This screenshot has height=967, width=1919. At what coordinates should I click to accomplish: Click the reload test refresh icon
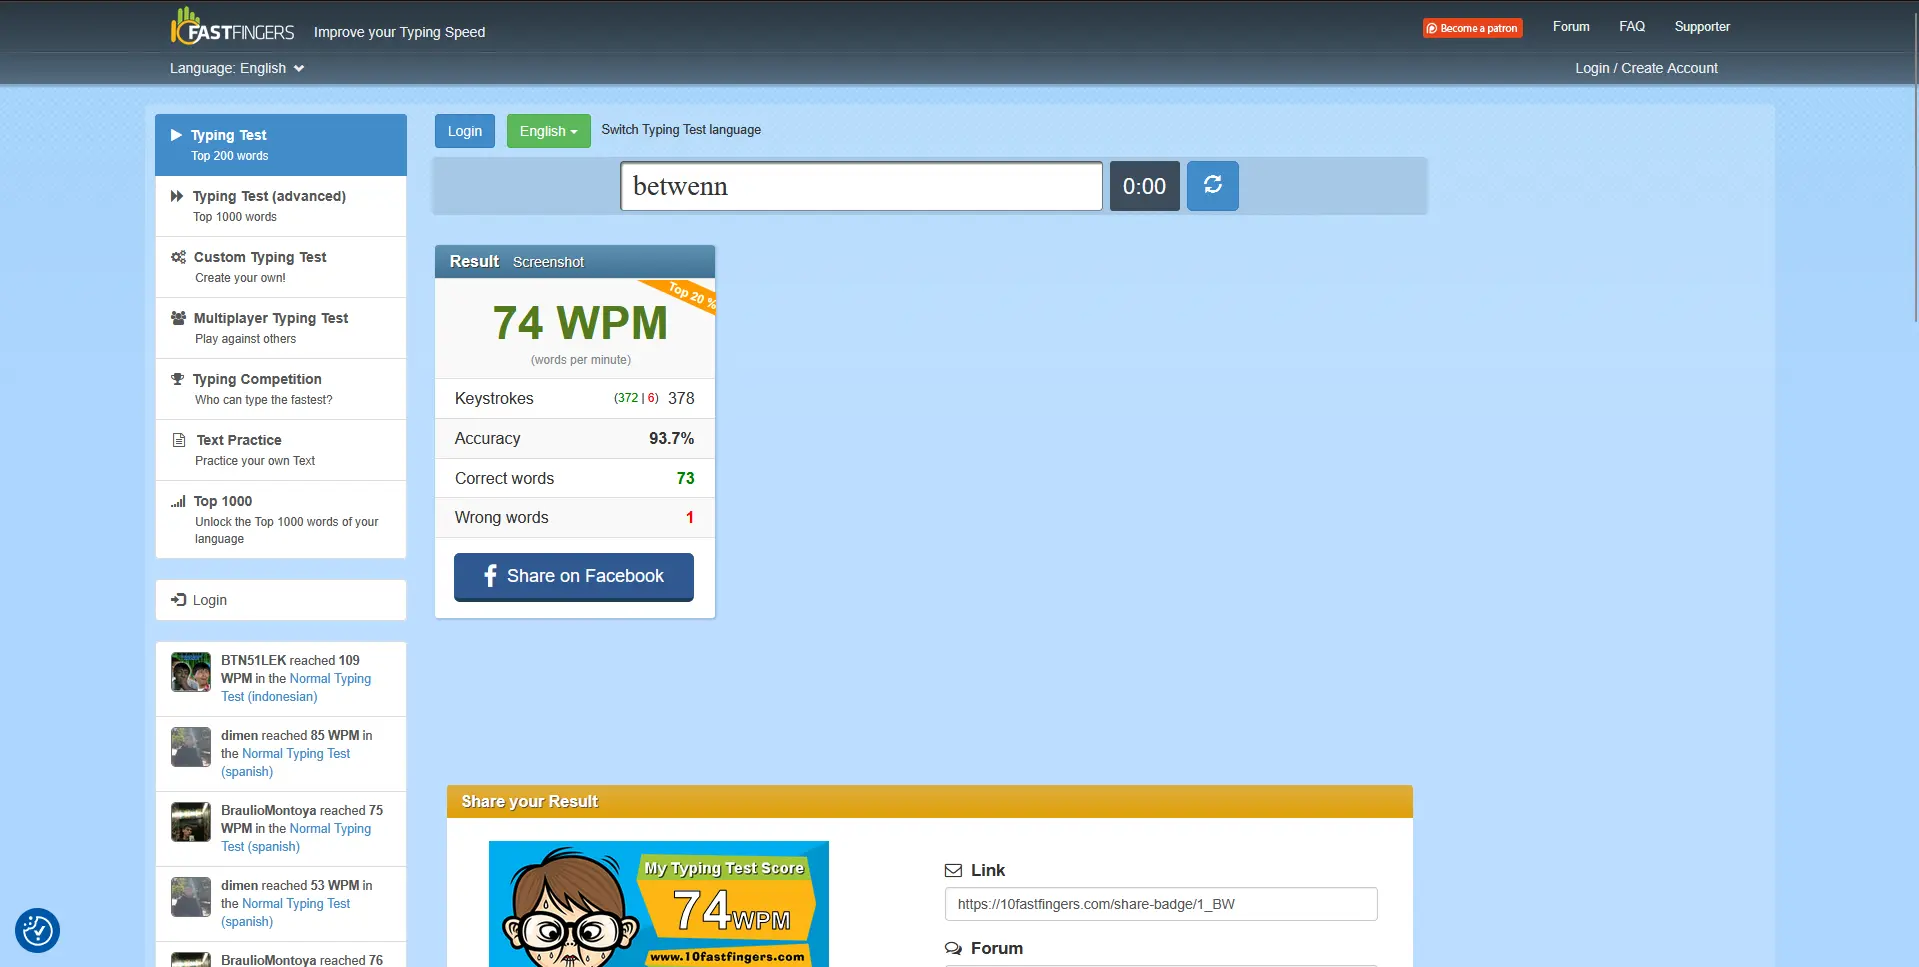pyautogui.click(x=1212, y=185)
